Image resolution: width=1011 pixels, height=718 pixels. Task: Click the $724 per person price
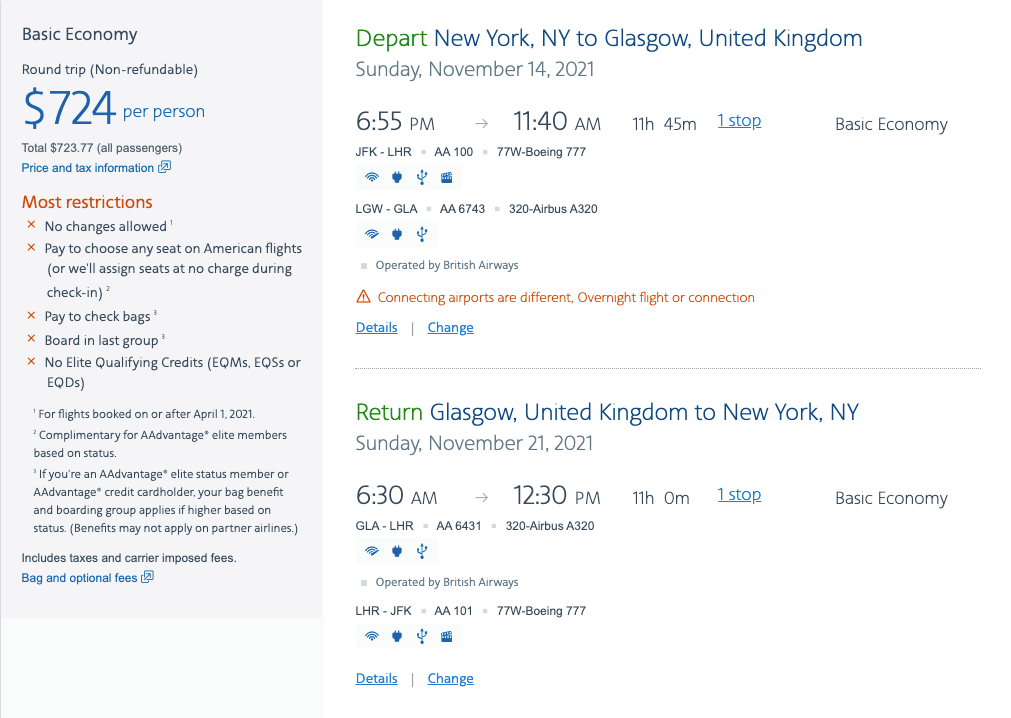tap(114, 108)
